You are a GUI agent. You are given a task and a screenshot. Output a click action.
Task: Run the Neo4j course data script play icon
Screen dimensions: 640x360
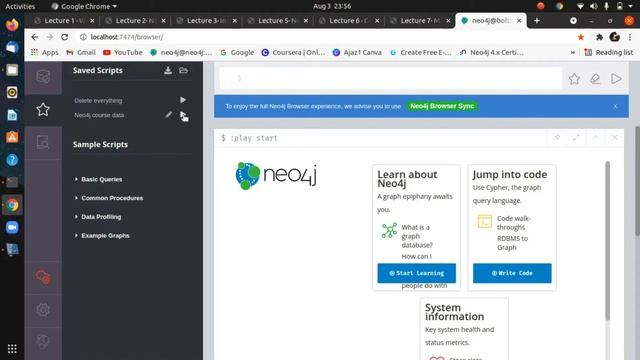tap(183, 115)
